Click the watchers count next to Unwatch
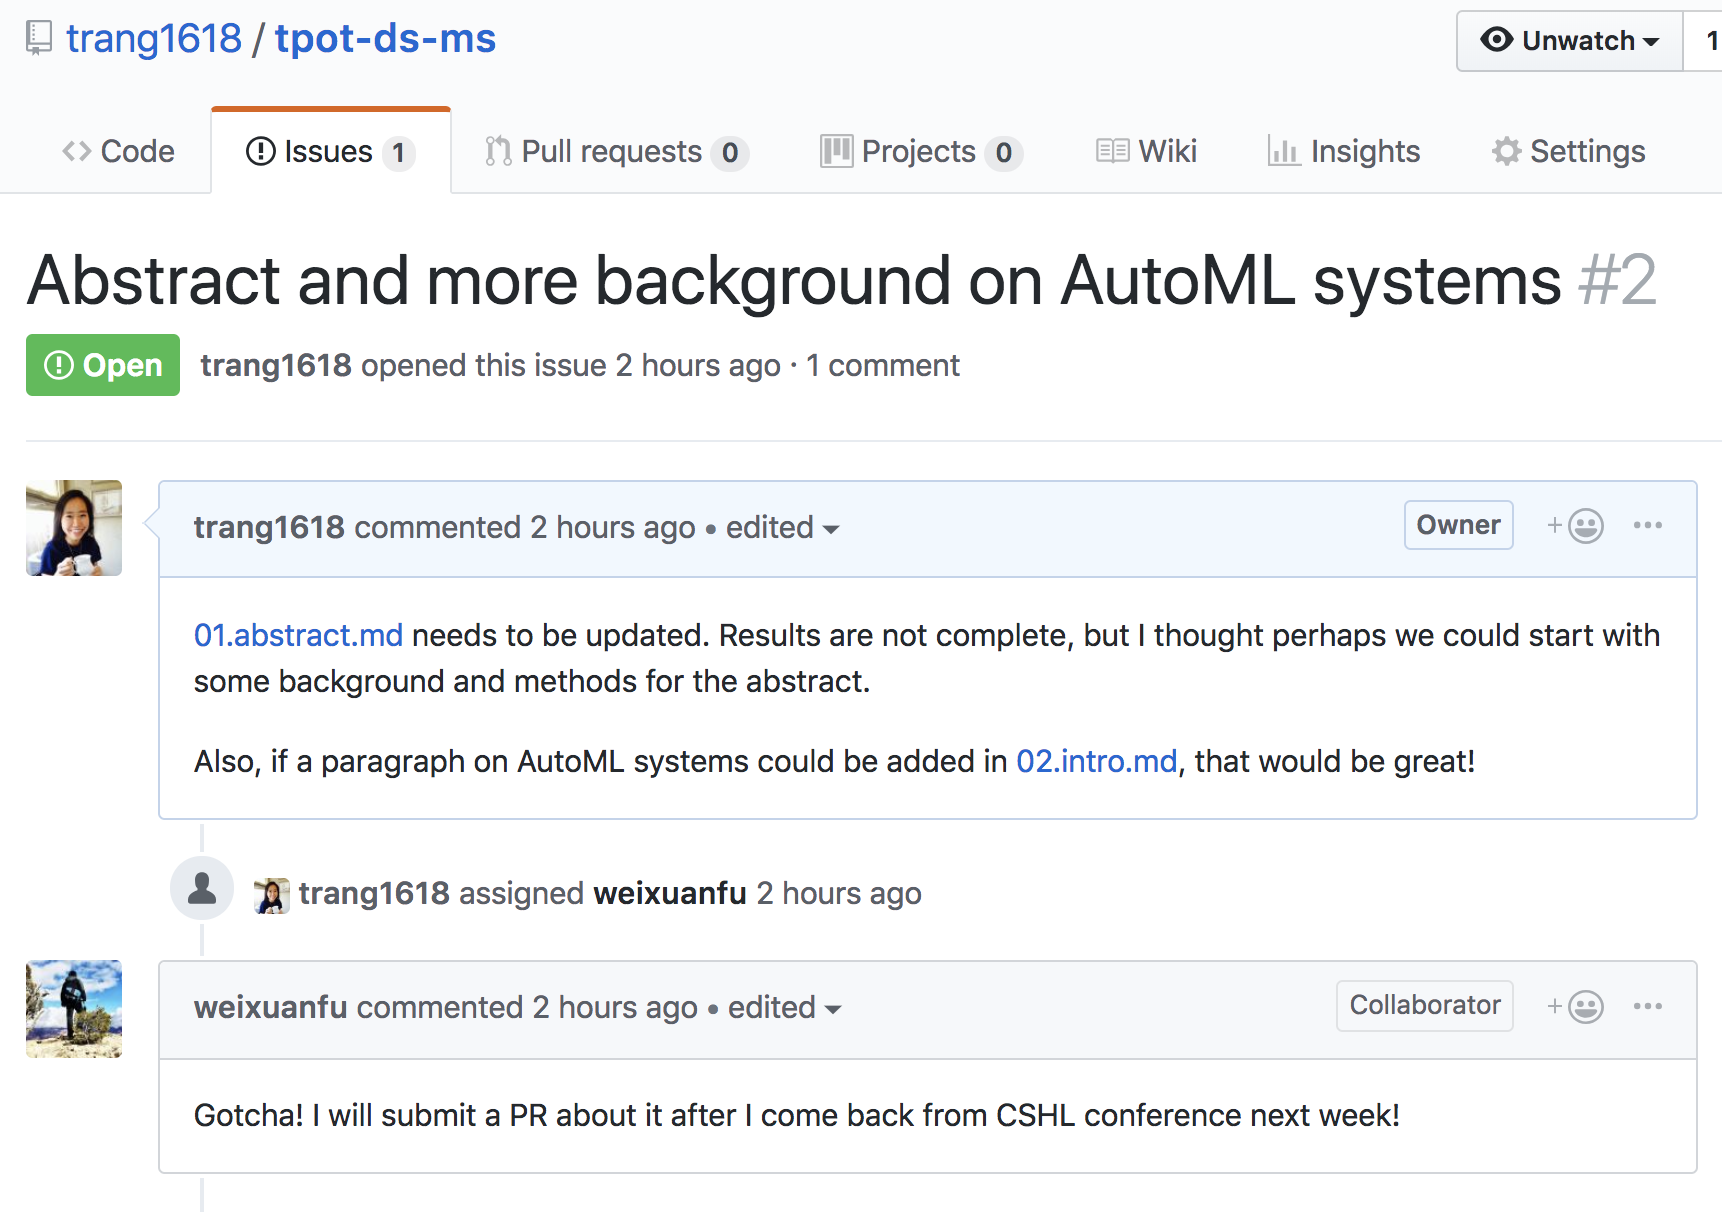 [x=1708, y=41]
